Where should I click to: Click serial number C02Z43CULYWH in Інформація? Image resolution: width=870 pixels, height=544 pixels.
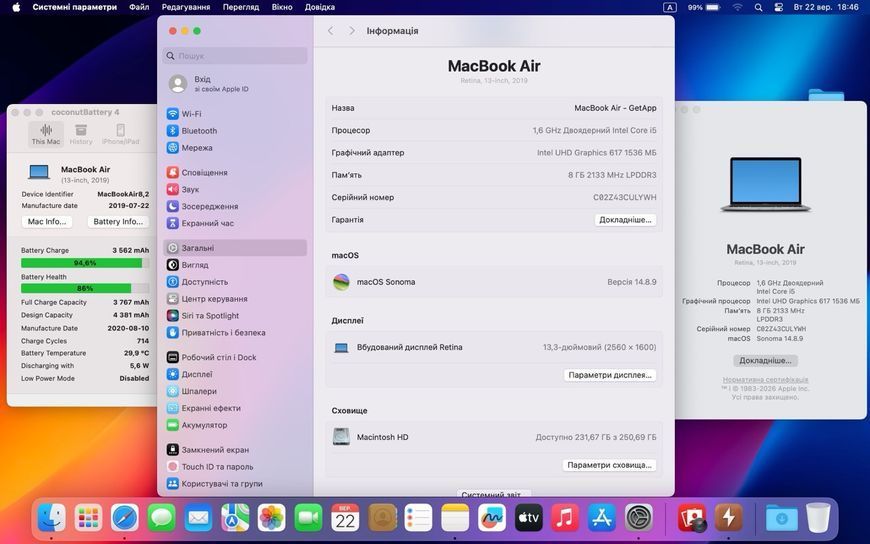pos(625,198)
